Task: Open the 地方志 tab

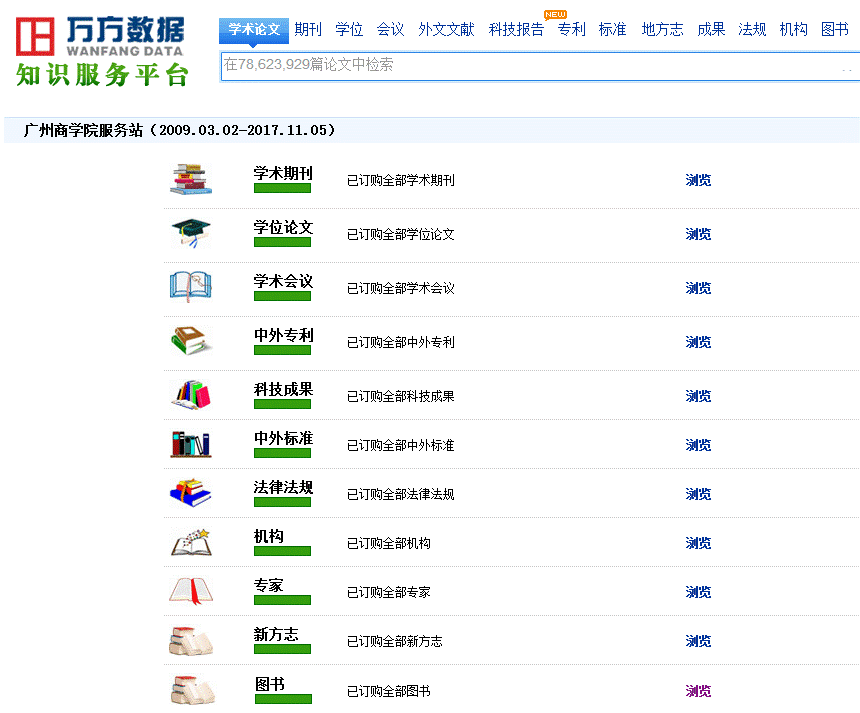Action: point(663,29)
